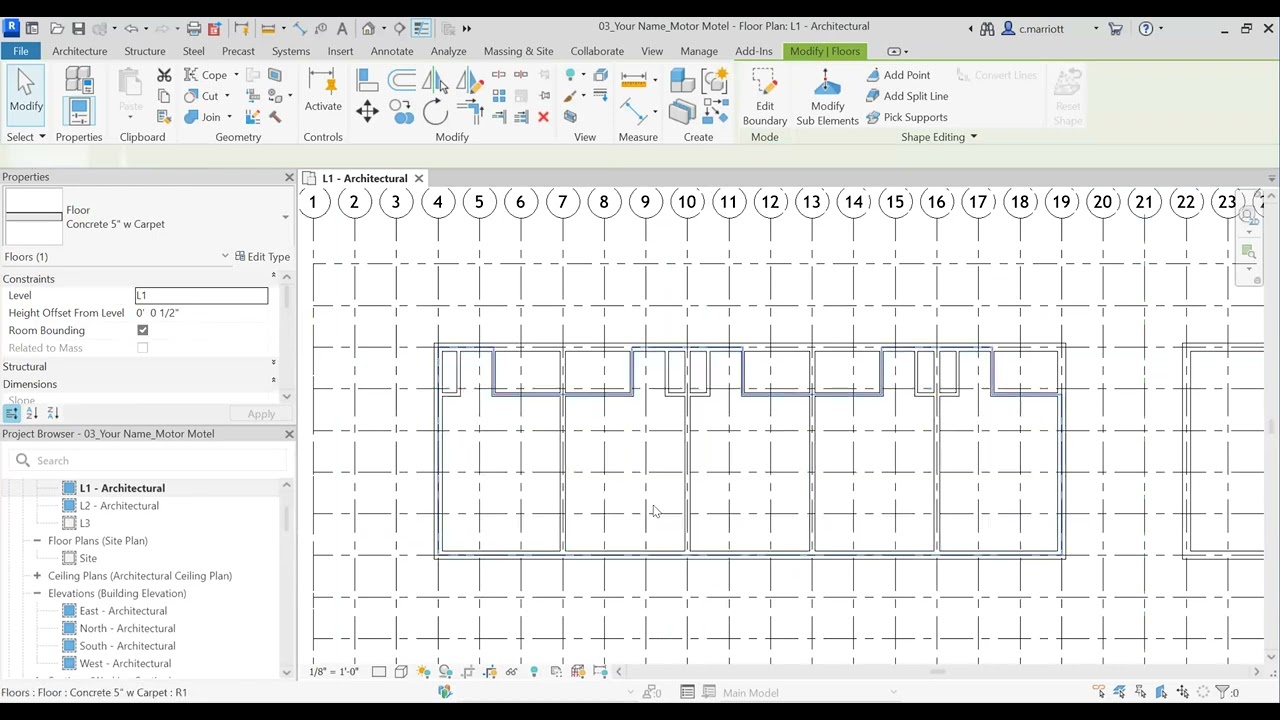The width and height of the screenshot is (1280, 720).
Task: Click the Text 'A' icon in quick access
Action: (x=342, y=28)
